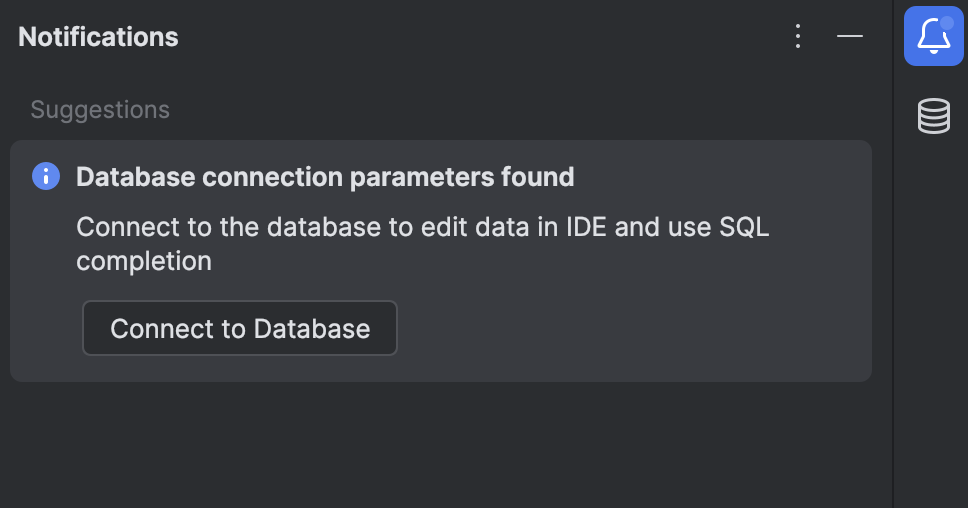
Task: Click the Suggestions section header
Action: (100, 109)
